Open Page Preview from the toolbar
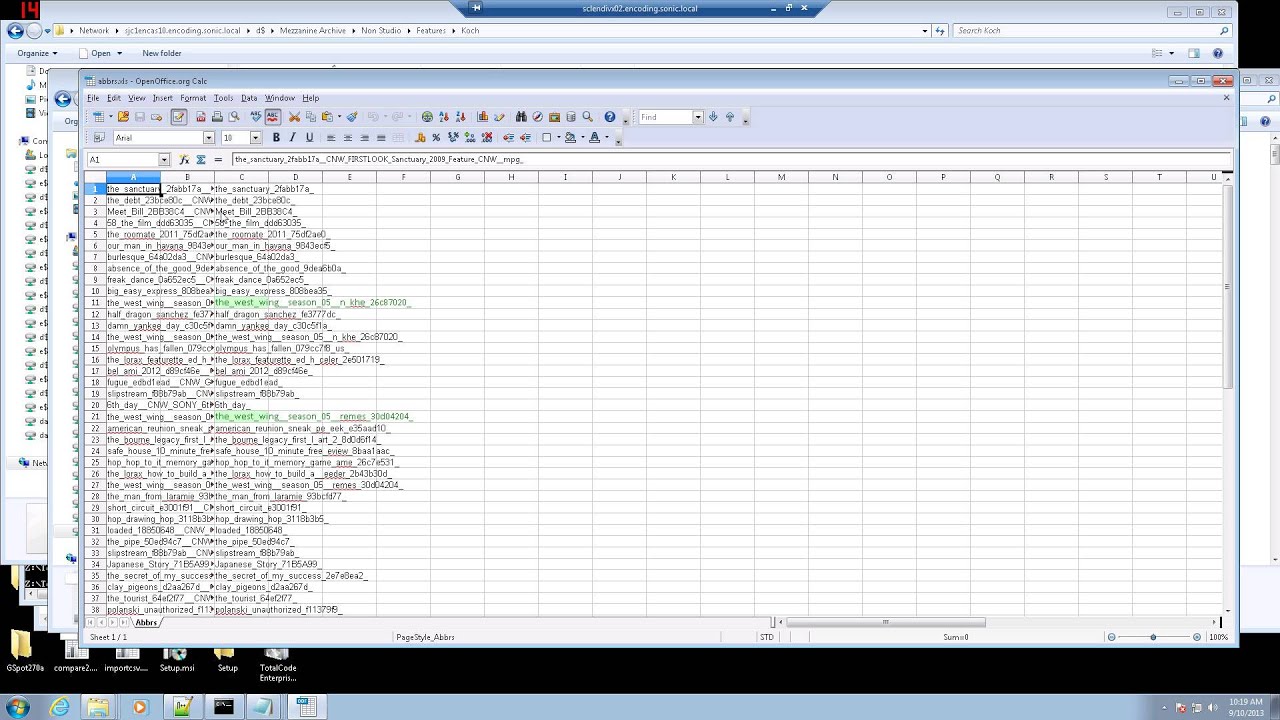Viewport: 1280px width, 720px height. [x=233, y=117]
